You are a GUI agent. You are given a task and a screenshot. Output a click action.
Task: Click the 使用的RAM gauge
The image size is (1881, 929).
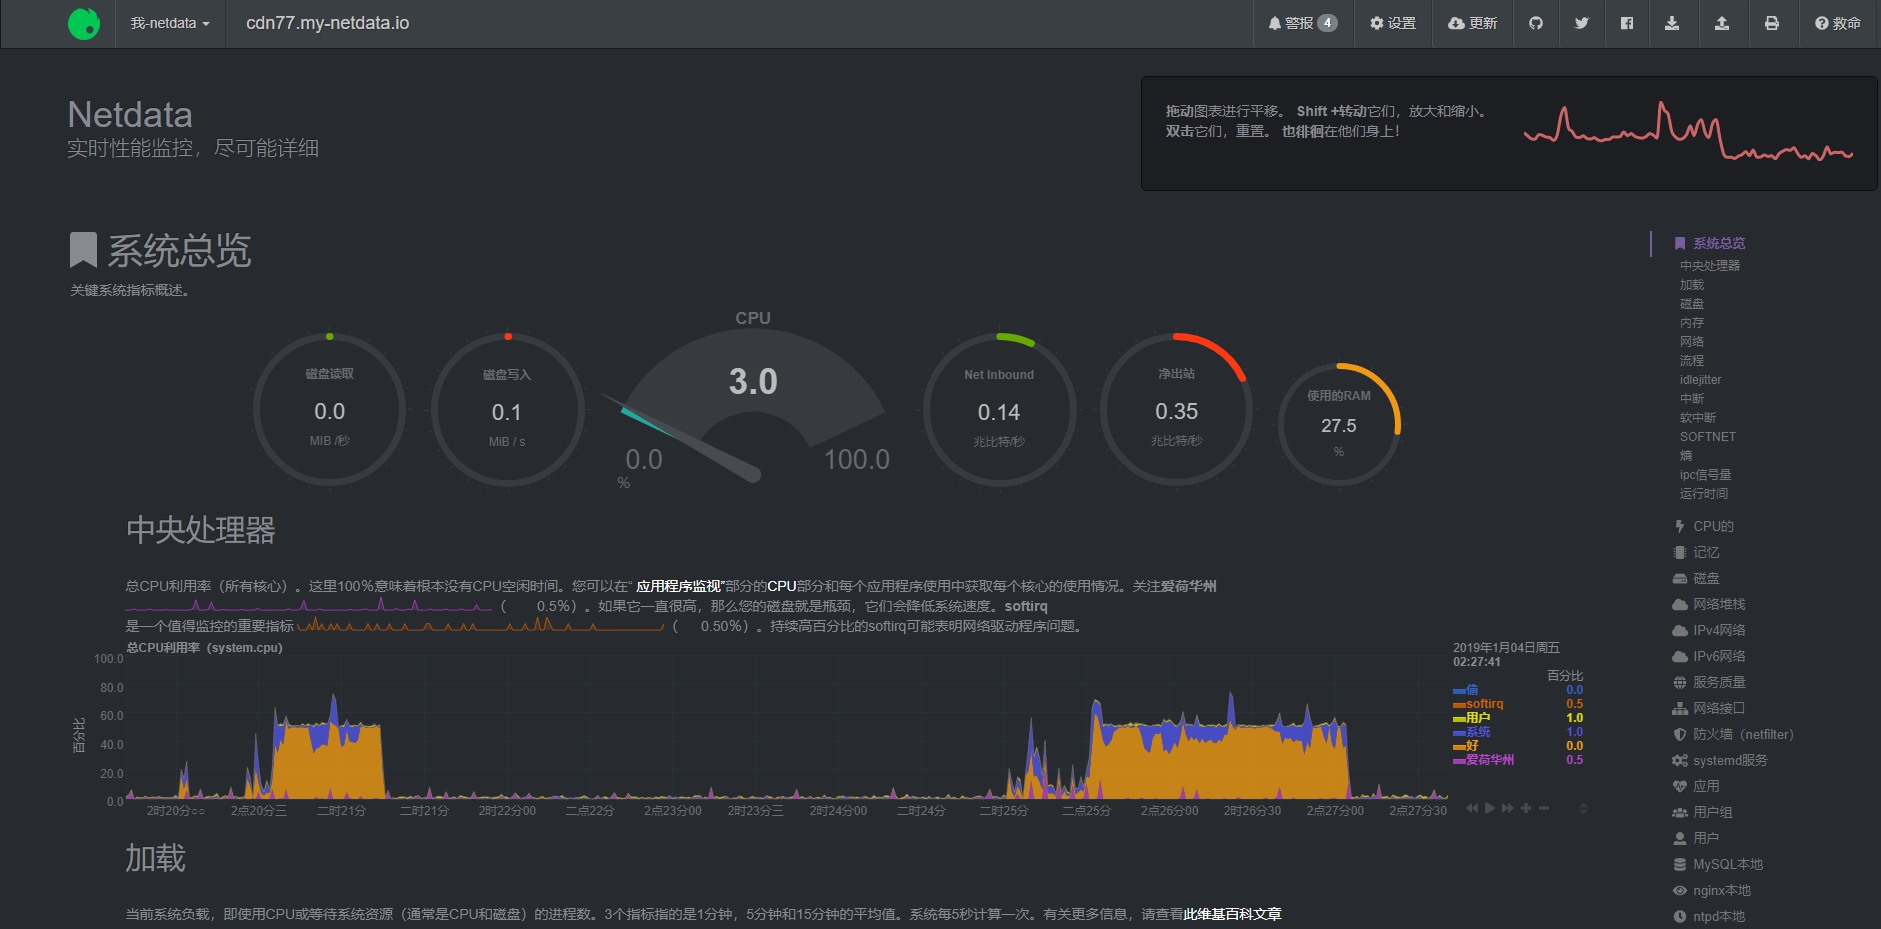coord(1339,424)
